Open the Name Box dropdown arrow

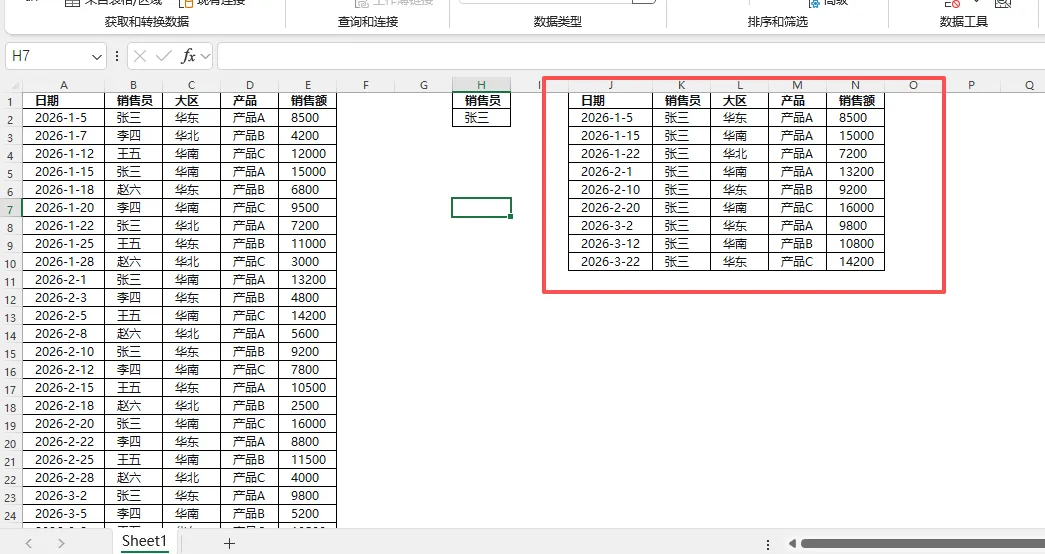point(97,57)
